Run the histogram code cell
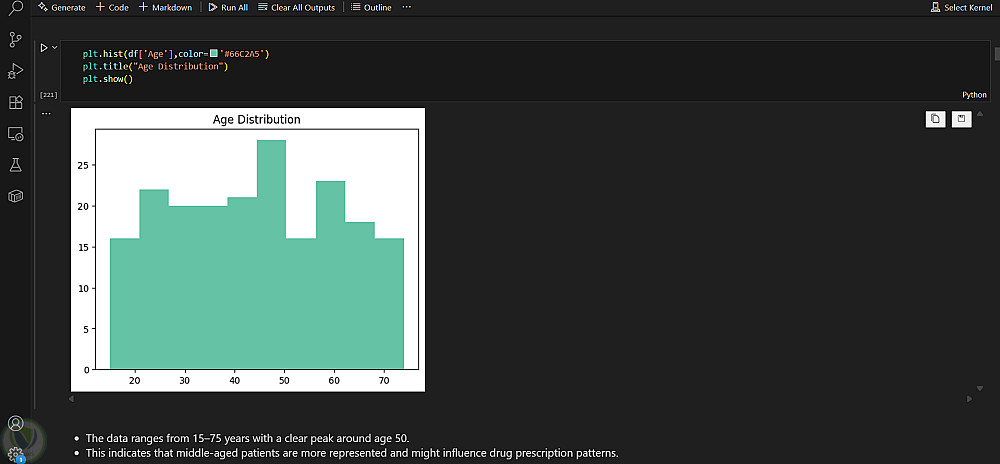1000x464 pixels. pos(43,47)
